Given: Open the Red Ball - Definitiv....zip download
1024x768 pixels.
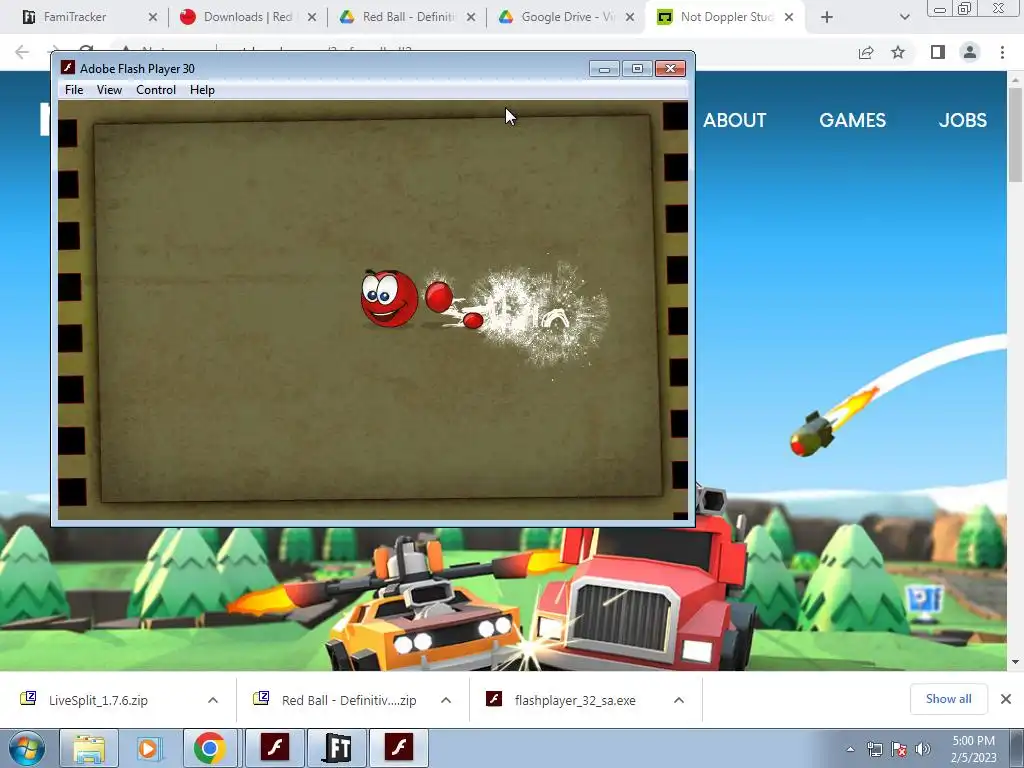Looking at the screenshot, I should tap(349, 700).
